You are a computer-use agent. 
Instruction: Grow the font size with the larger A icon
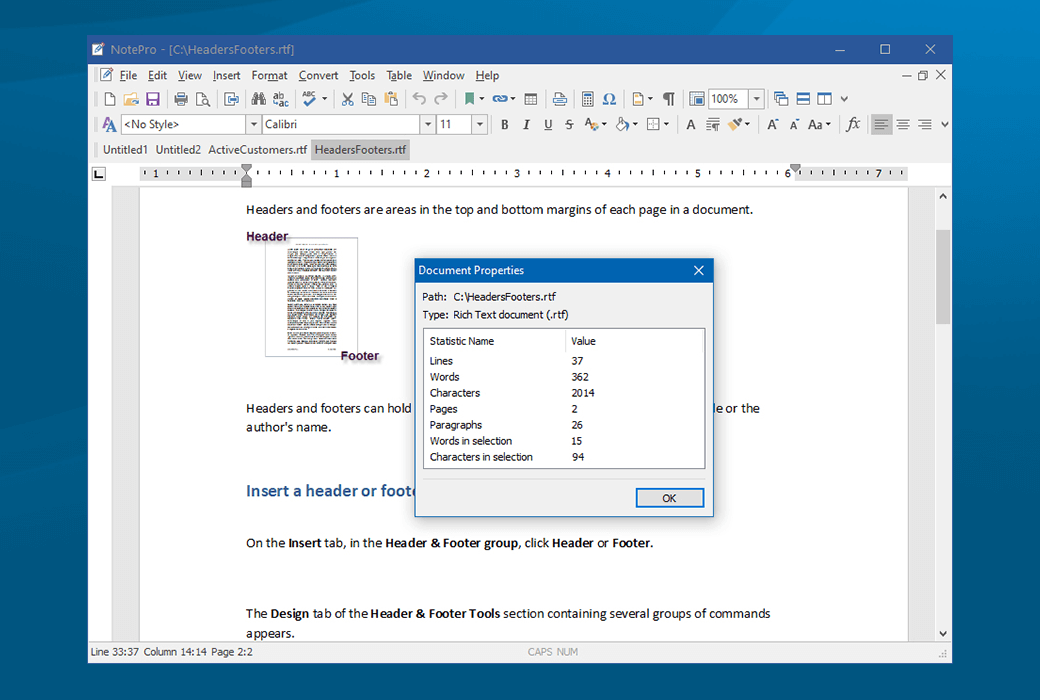coord(772,124)
